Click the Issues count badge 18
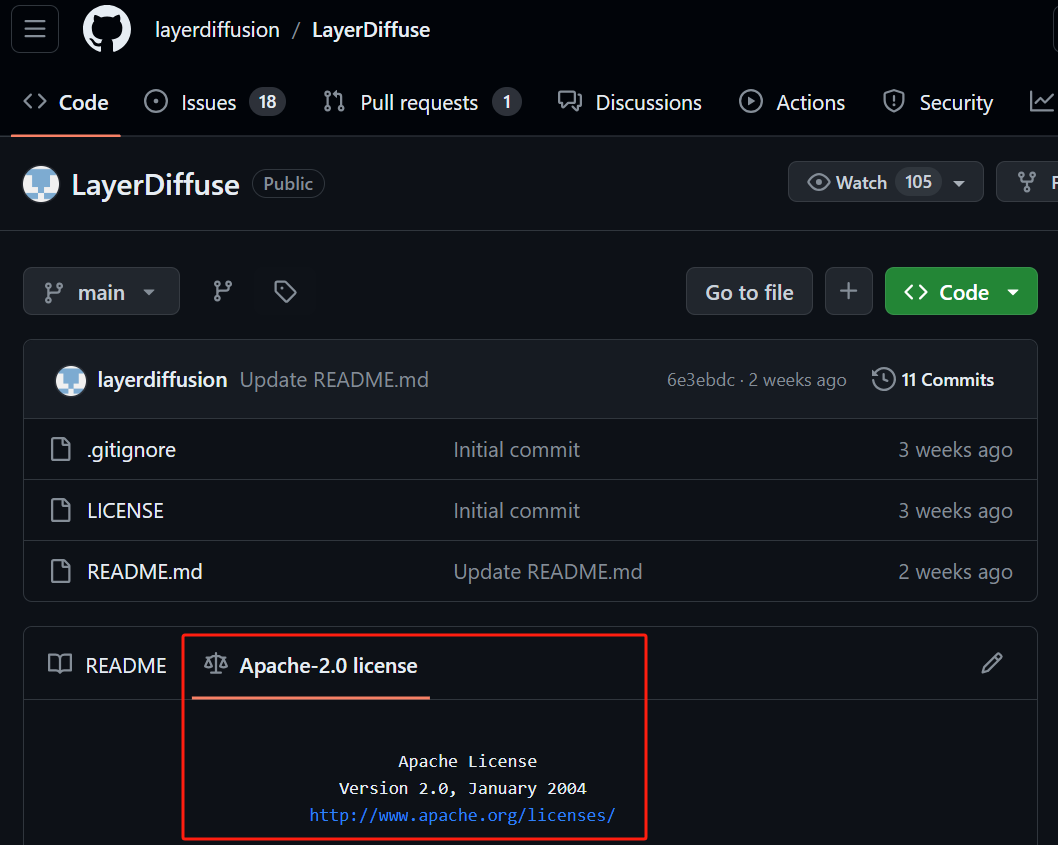The width and height of the screenshot is (1058, 845). (268, 102)
